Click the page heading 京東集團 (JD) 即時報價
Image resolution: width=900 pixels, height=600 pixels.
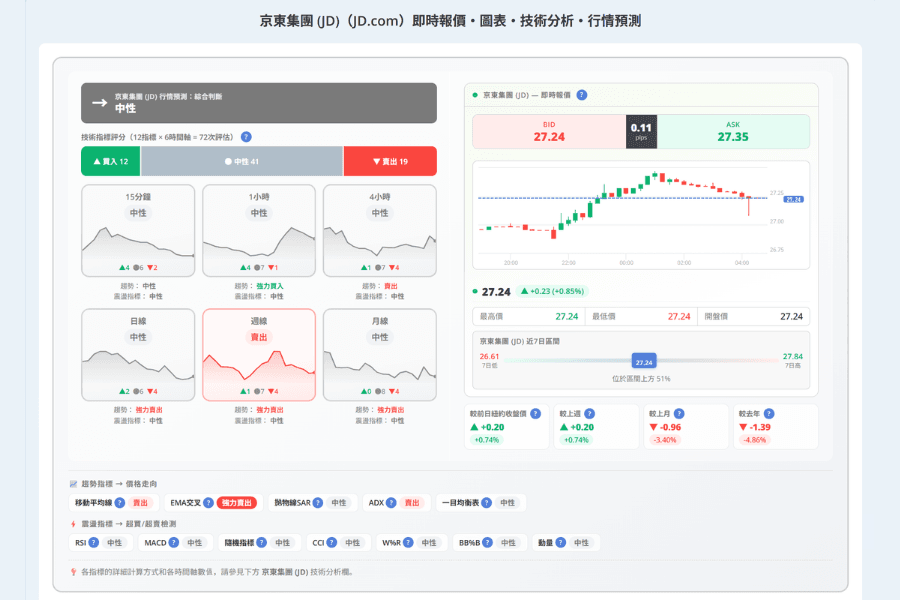pyautogui.click(x=450, y=21)
